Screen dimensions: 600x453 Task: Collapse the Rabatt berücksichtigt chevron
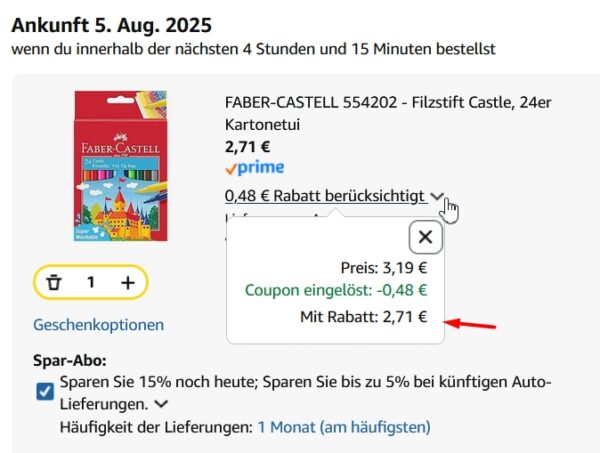(x=437, y=196)
